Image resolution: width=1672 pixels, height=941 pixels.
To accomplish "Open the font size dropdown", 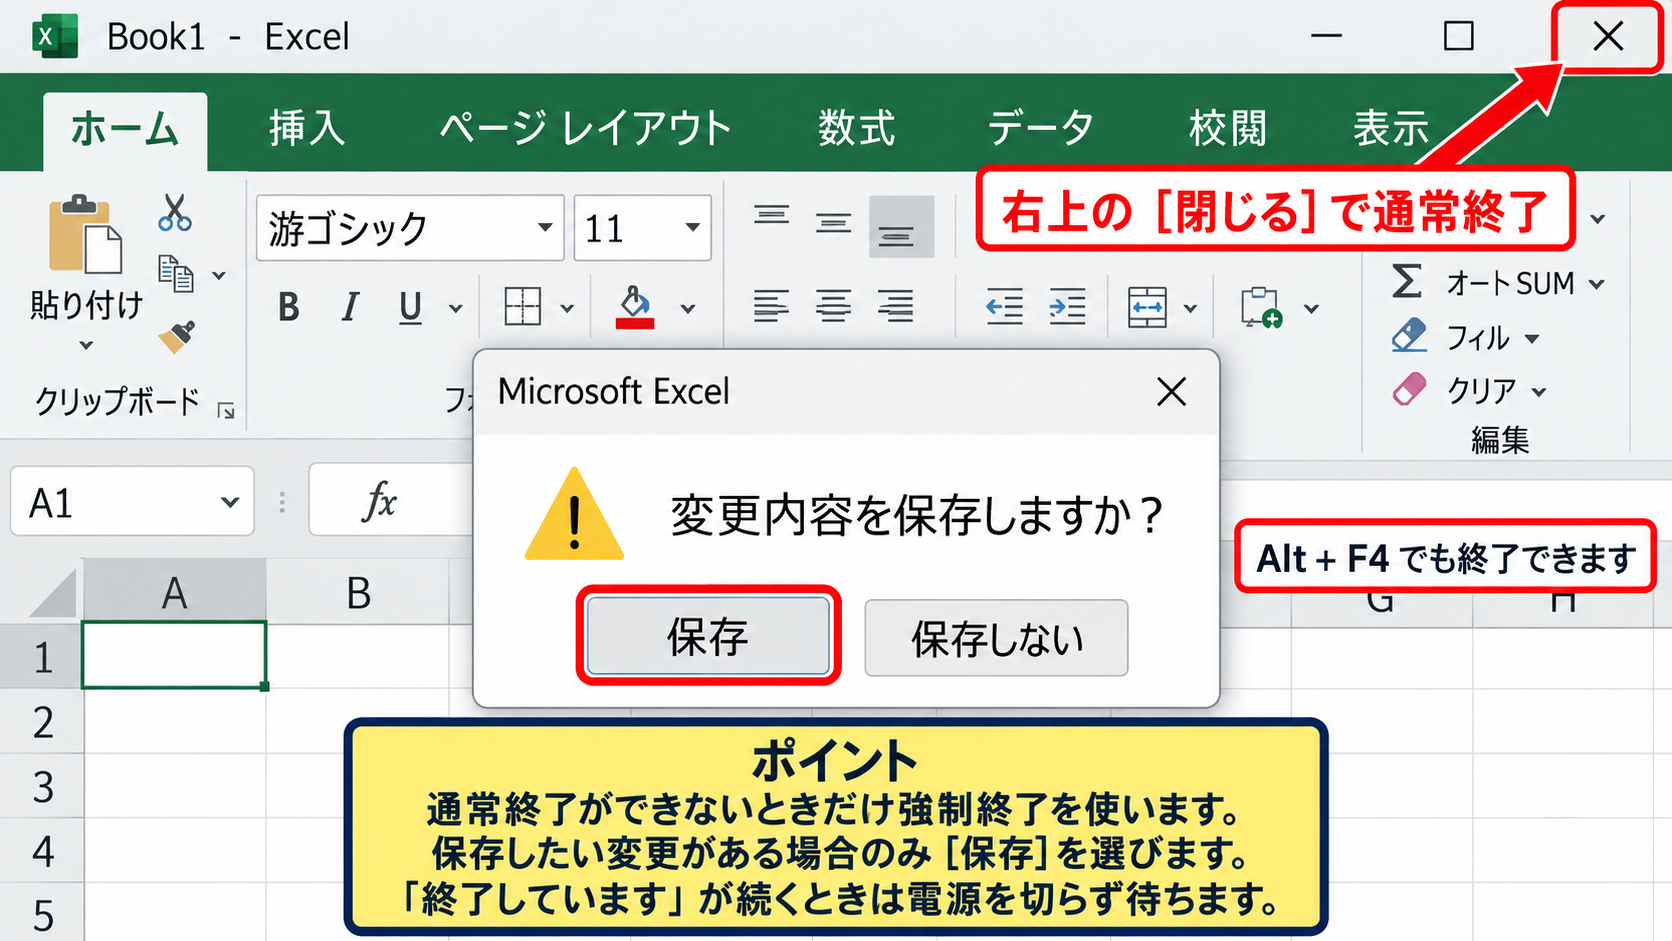I will click(692, 228).
